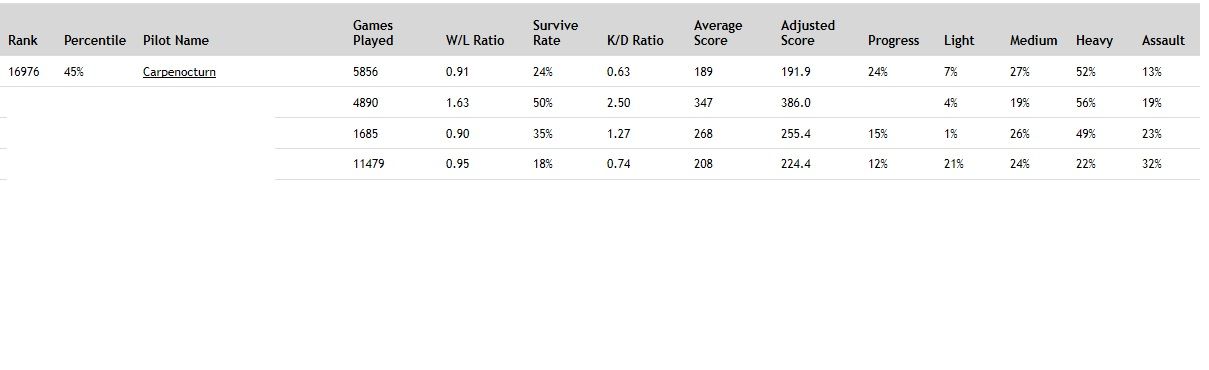Viewport: 1209px width, 370px height.
Task: Click the Light column header
Action: (x=959, y=41)
